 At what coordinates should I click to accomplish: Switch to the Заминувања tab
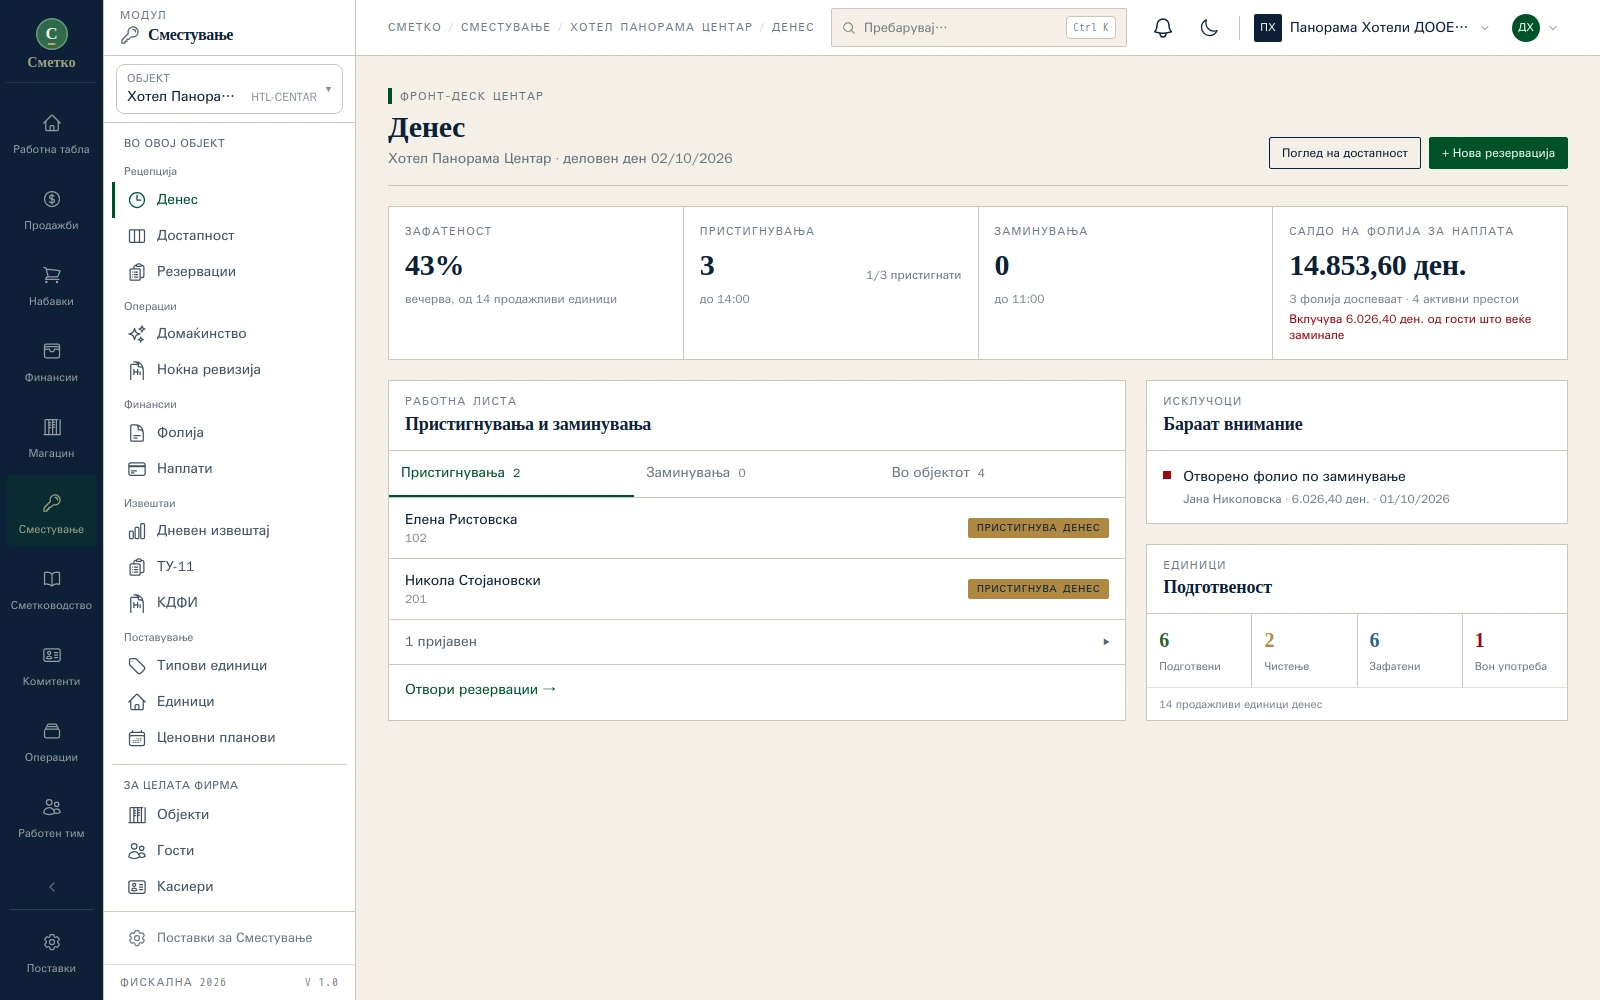[x=756, y=473]
